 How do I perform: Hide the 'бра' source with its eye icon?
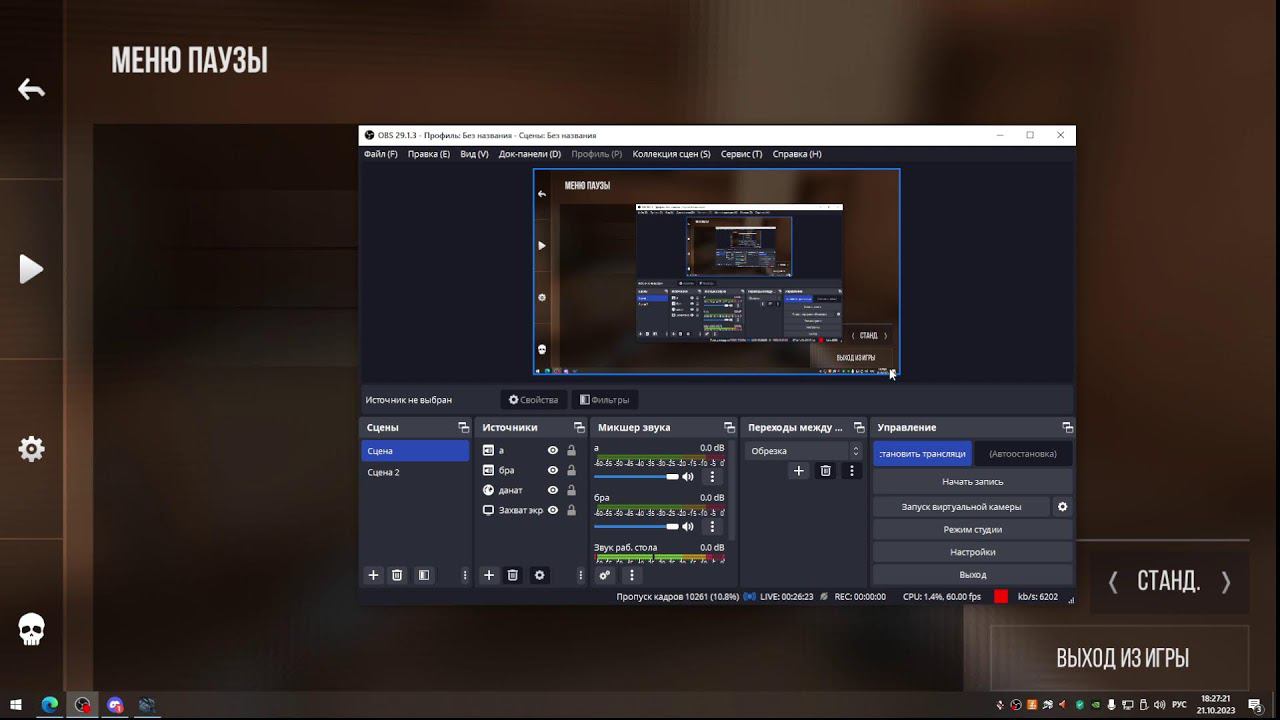(552, 470)
